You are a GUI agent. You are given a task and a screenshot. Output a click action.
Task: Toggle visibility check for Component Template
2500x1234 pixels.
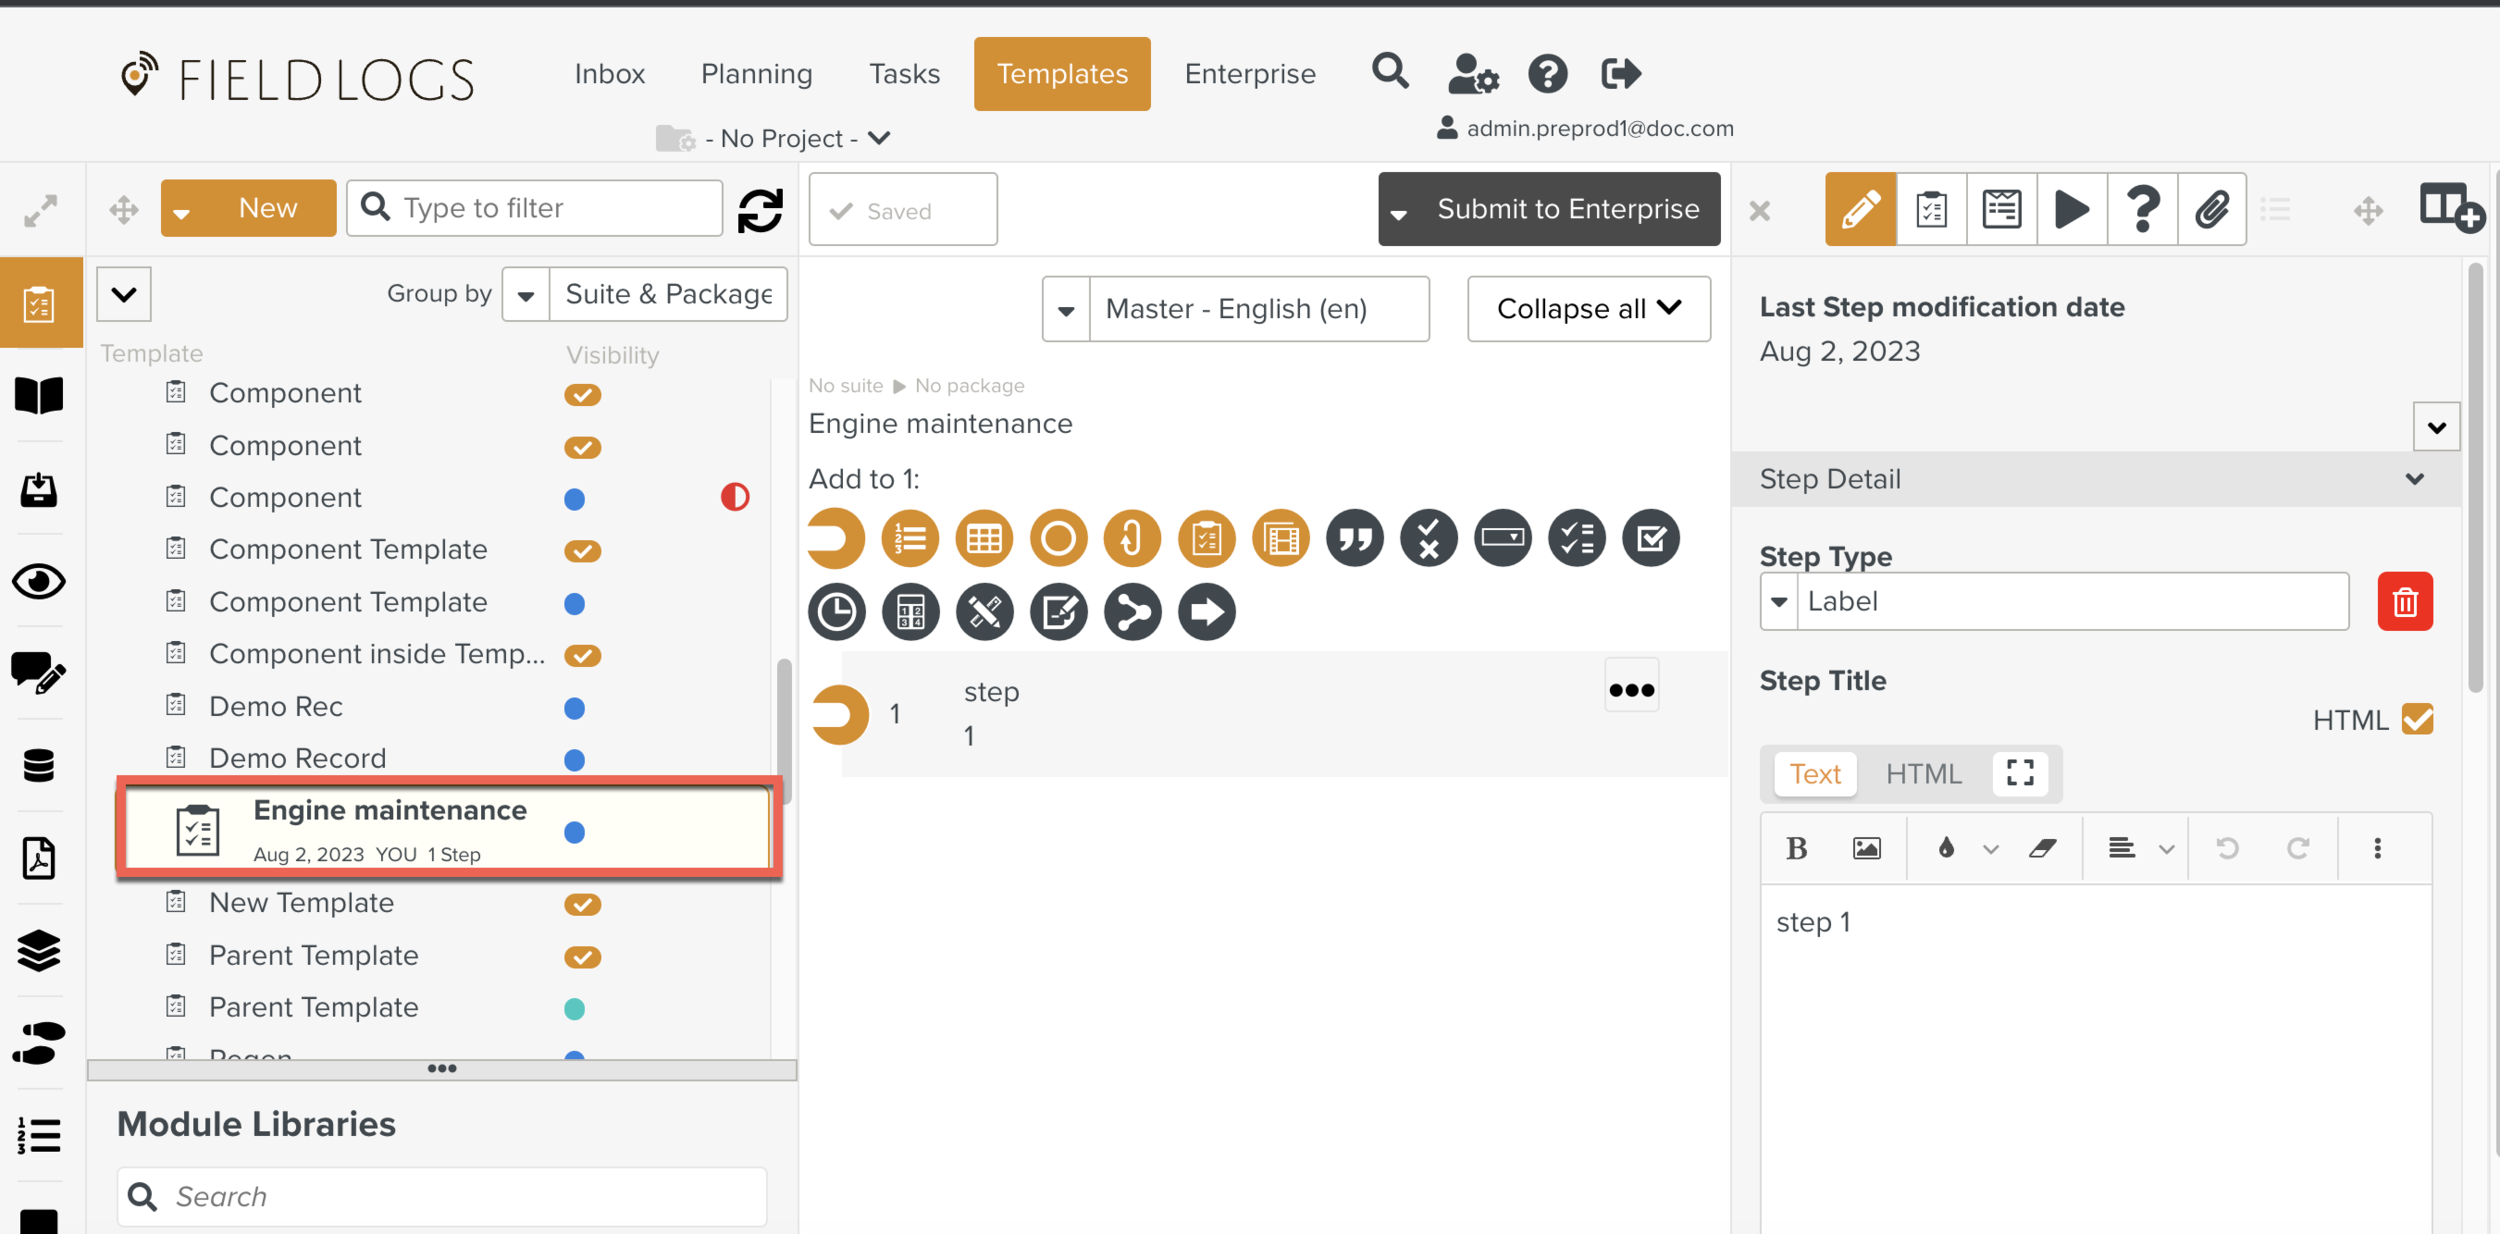point(582,551)
